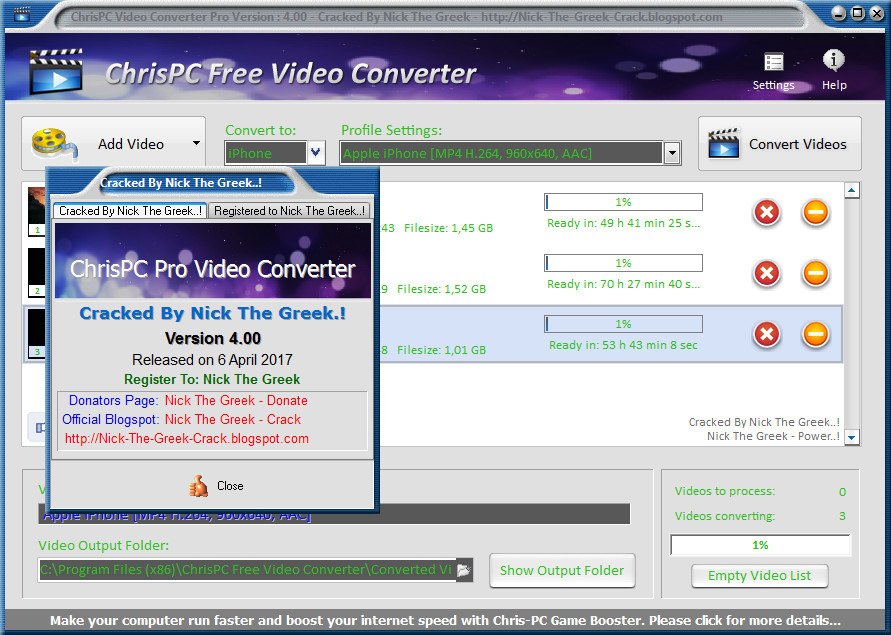This screenshot has height=635, width=891.
Task: Open the Nick-The-Greek-Crack.blogspot.com URL
Action: [187, 438]
